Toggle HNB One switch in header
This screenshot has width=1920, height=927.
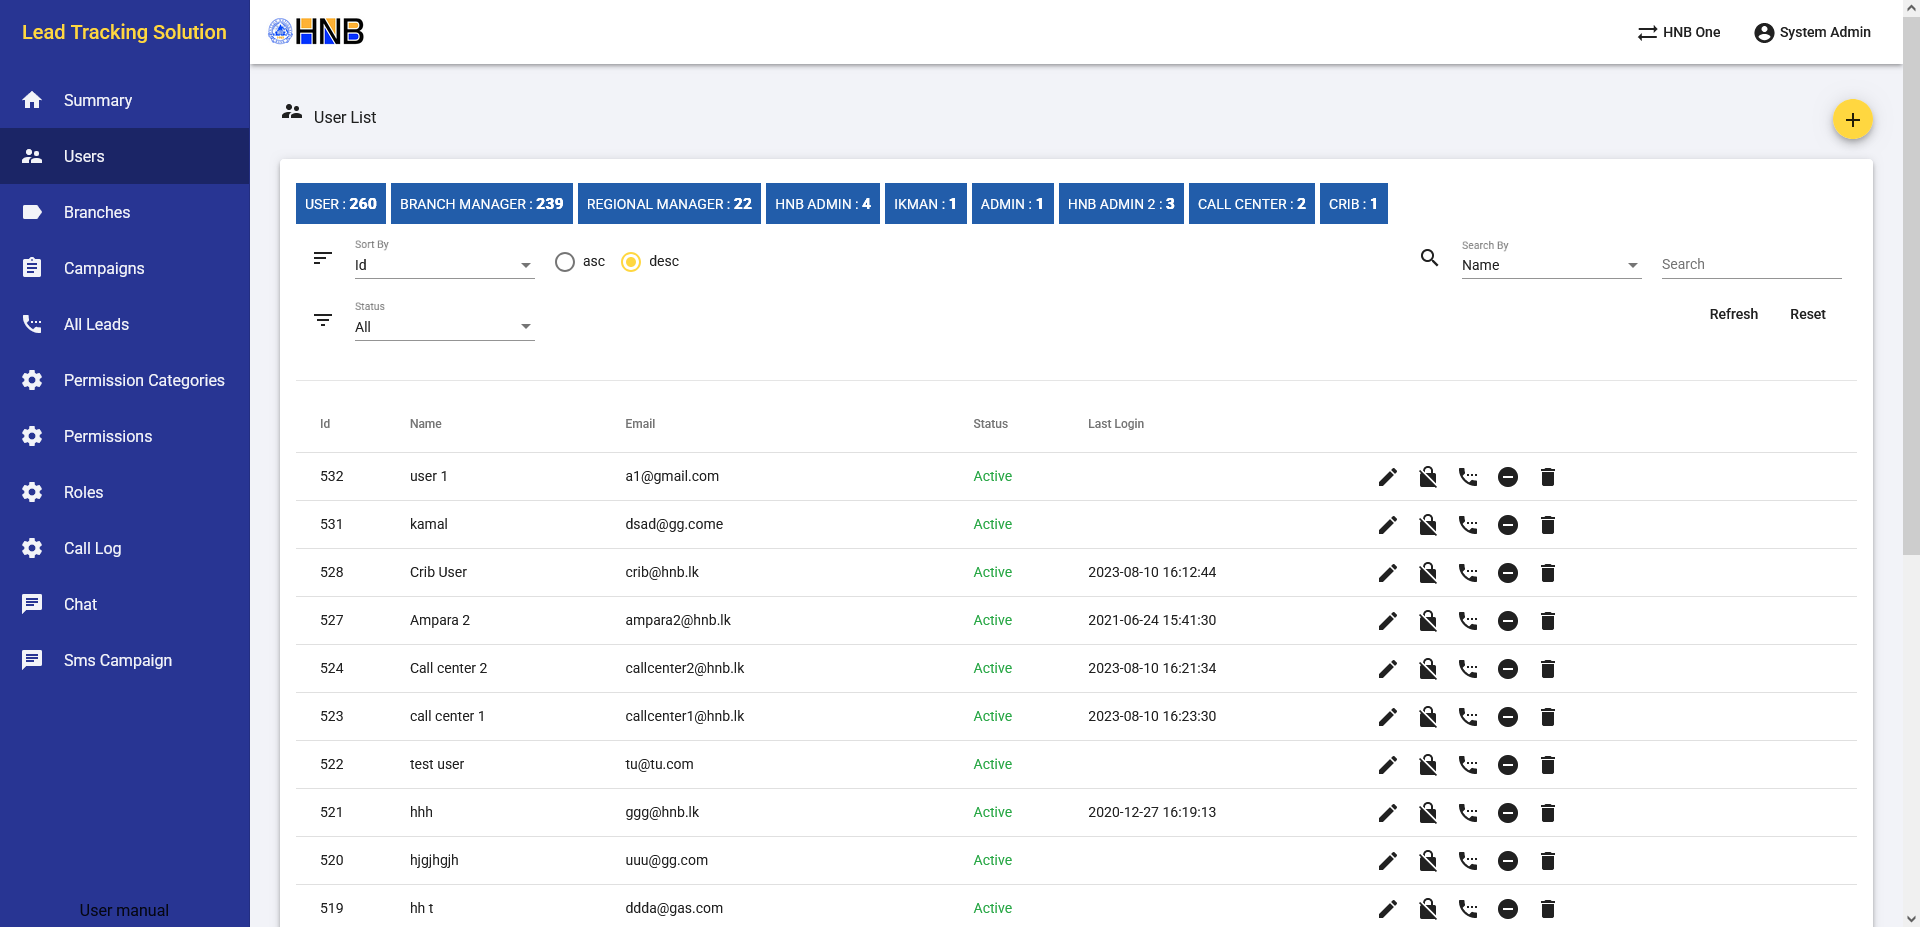pos(1678,32)
